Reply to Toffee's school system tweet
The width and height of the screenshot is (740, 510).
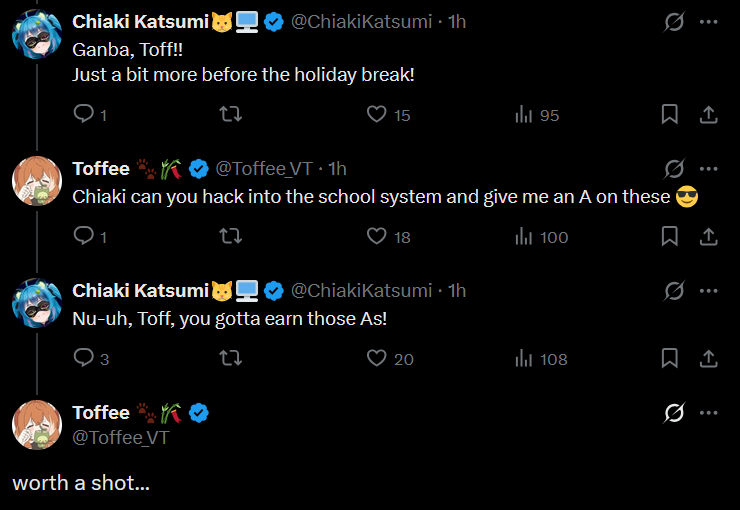pos(84,236)
